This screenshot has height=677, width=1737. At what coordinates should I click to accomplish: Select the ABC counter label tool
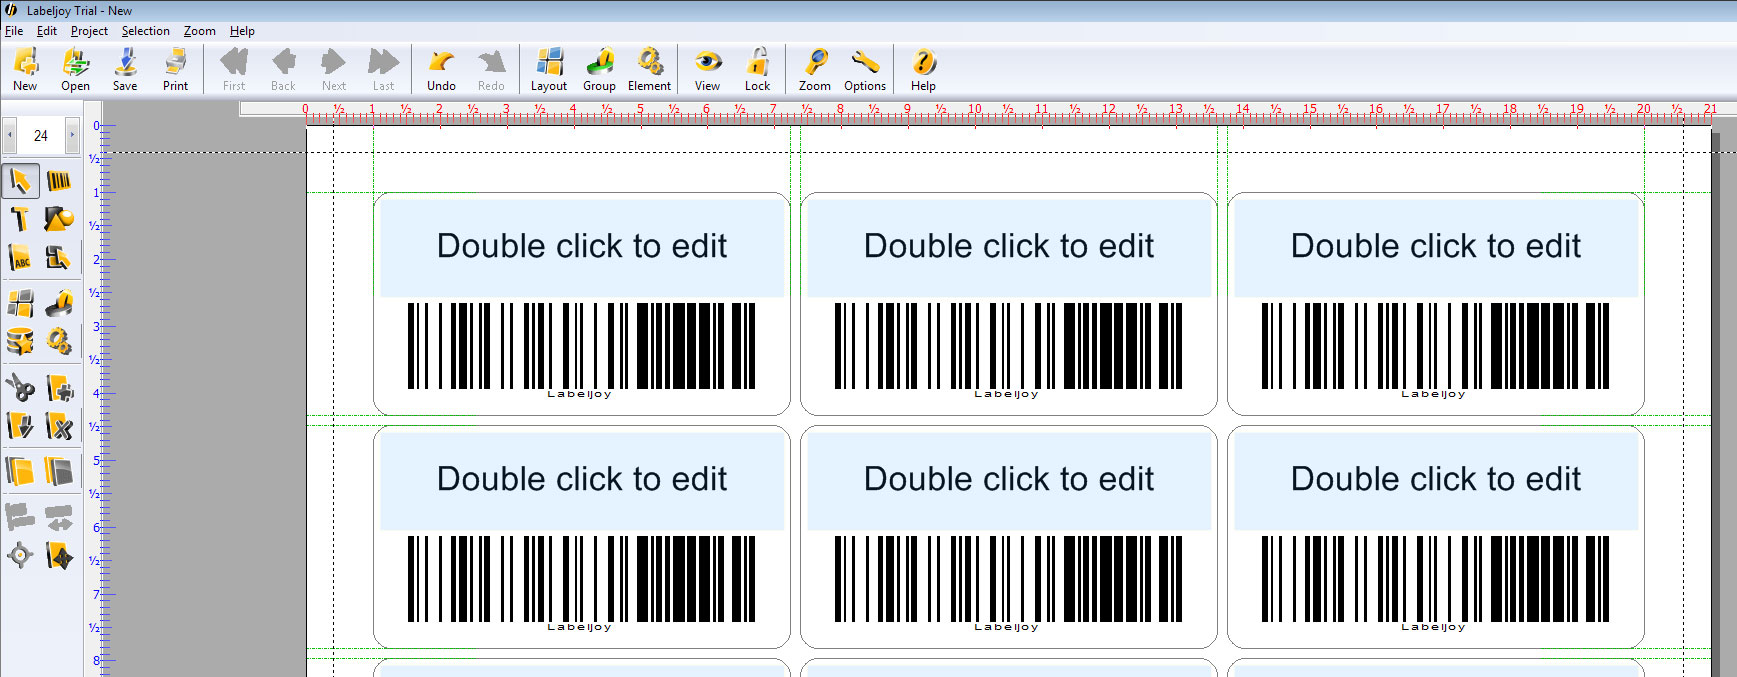click(x=20, y=258)
